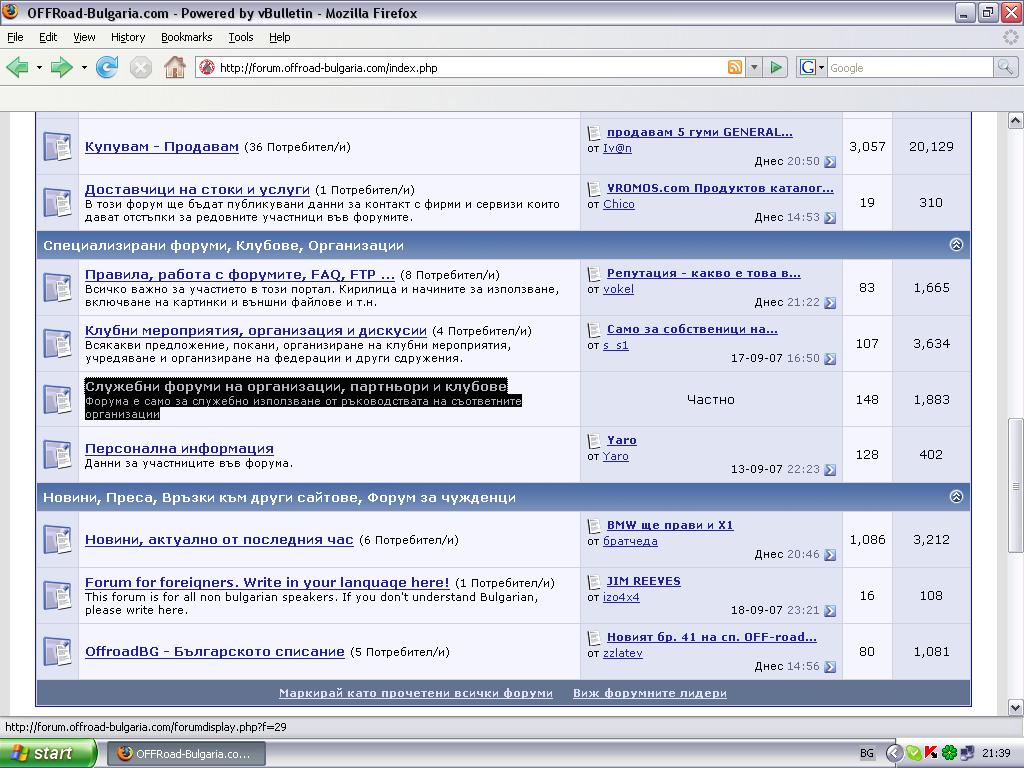Open the Tools menu
Image resolution: width=1024 pixels, height=768 pixels.
click(x=240, y=37)
